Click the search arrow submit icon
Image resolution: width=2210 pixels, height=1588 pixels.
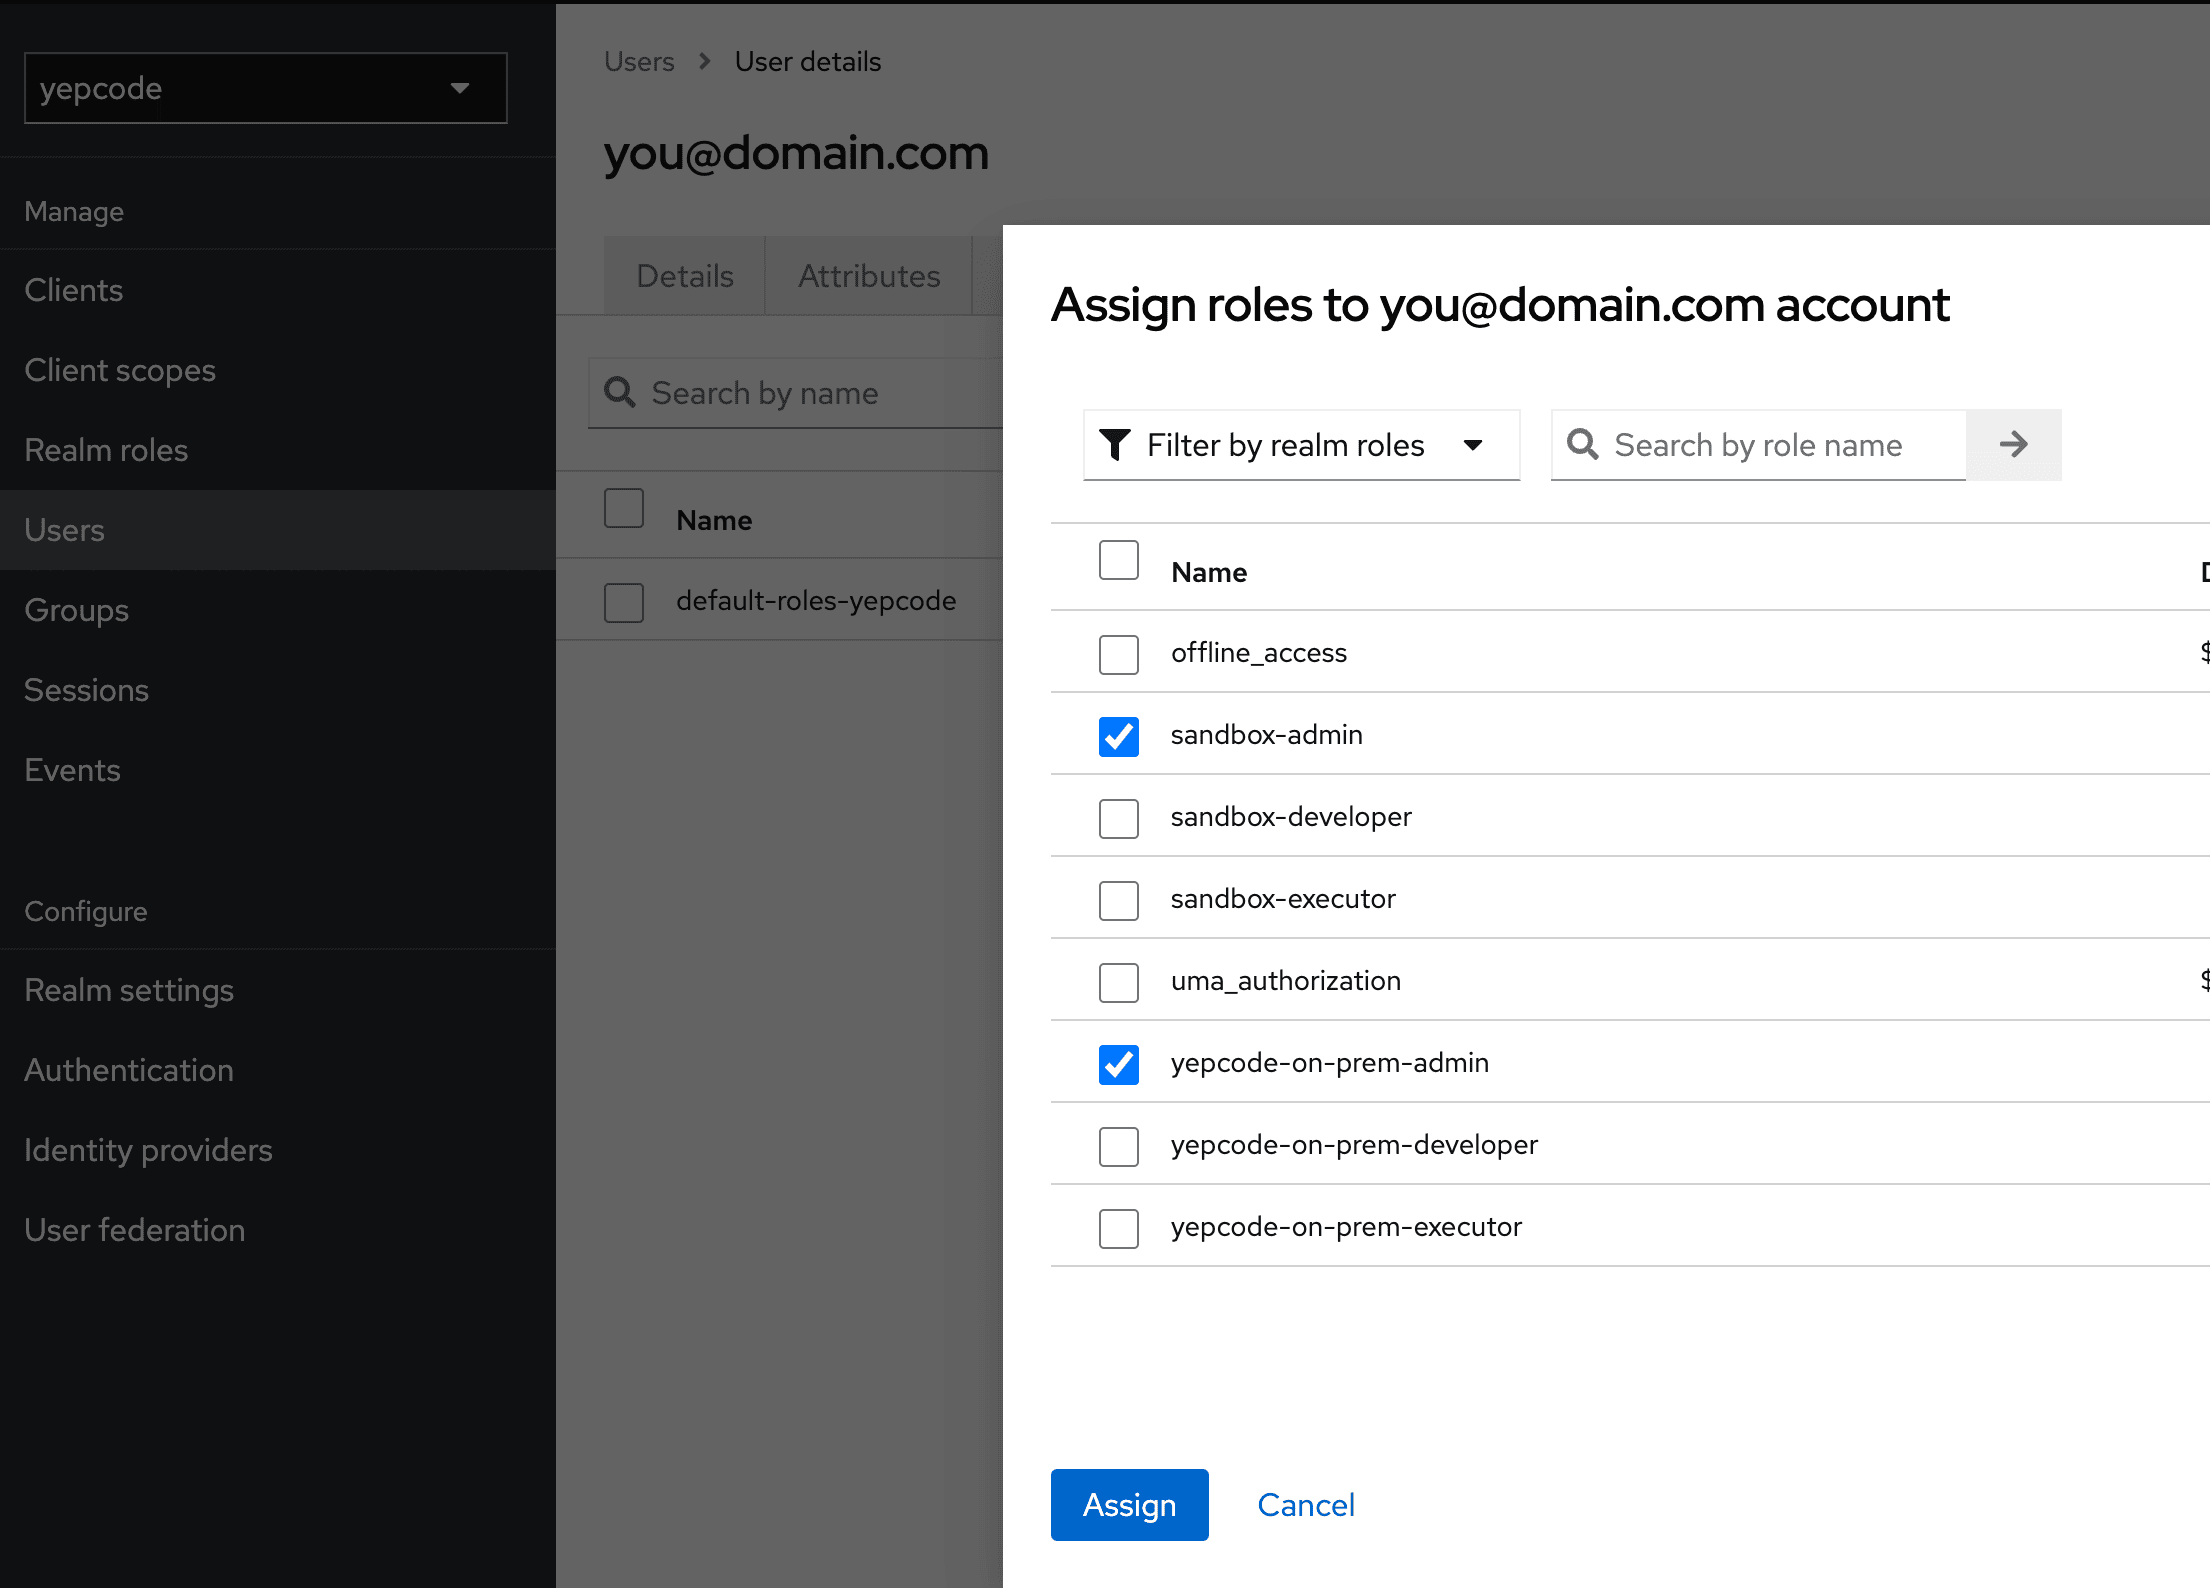click(2013, 444)
